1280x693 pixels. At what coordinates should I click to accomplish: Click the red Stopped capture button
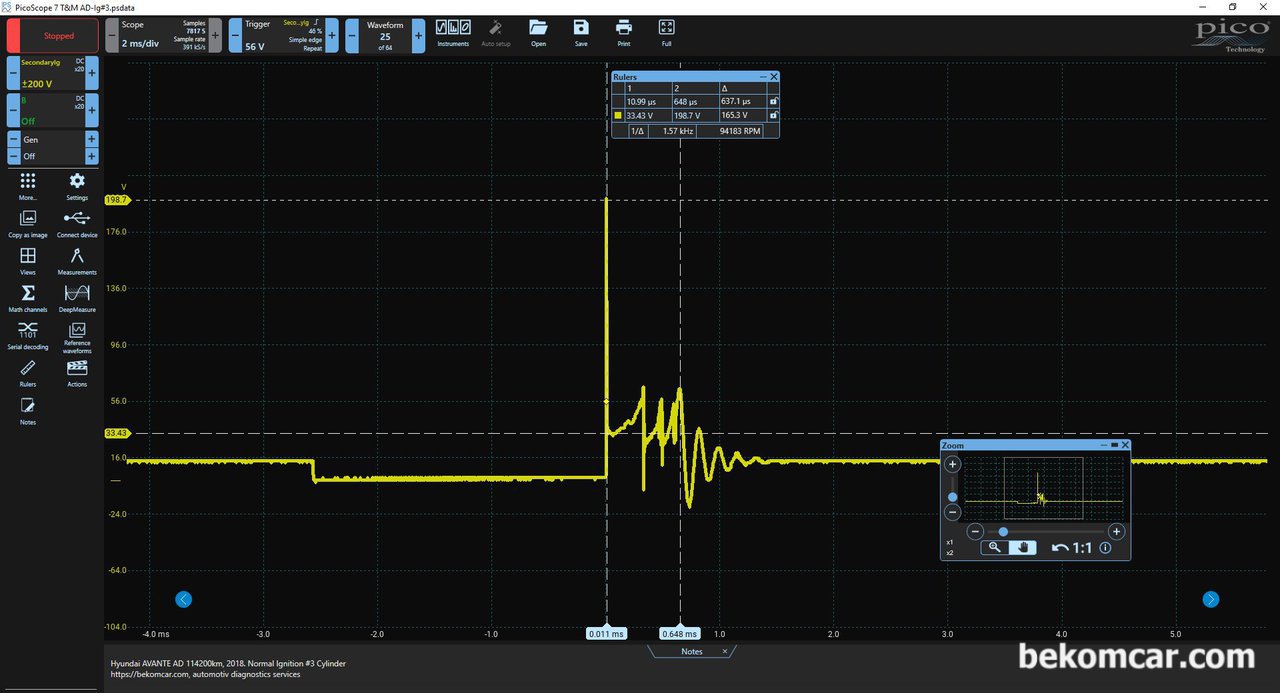pyautogui.click(x=52, y=36)
